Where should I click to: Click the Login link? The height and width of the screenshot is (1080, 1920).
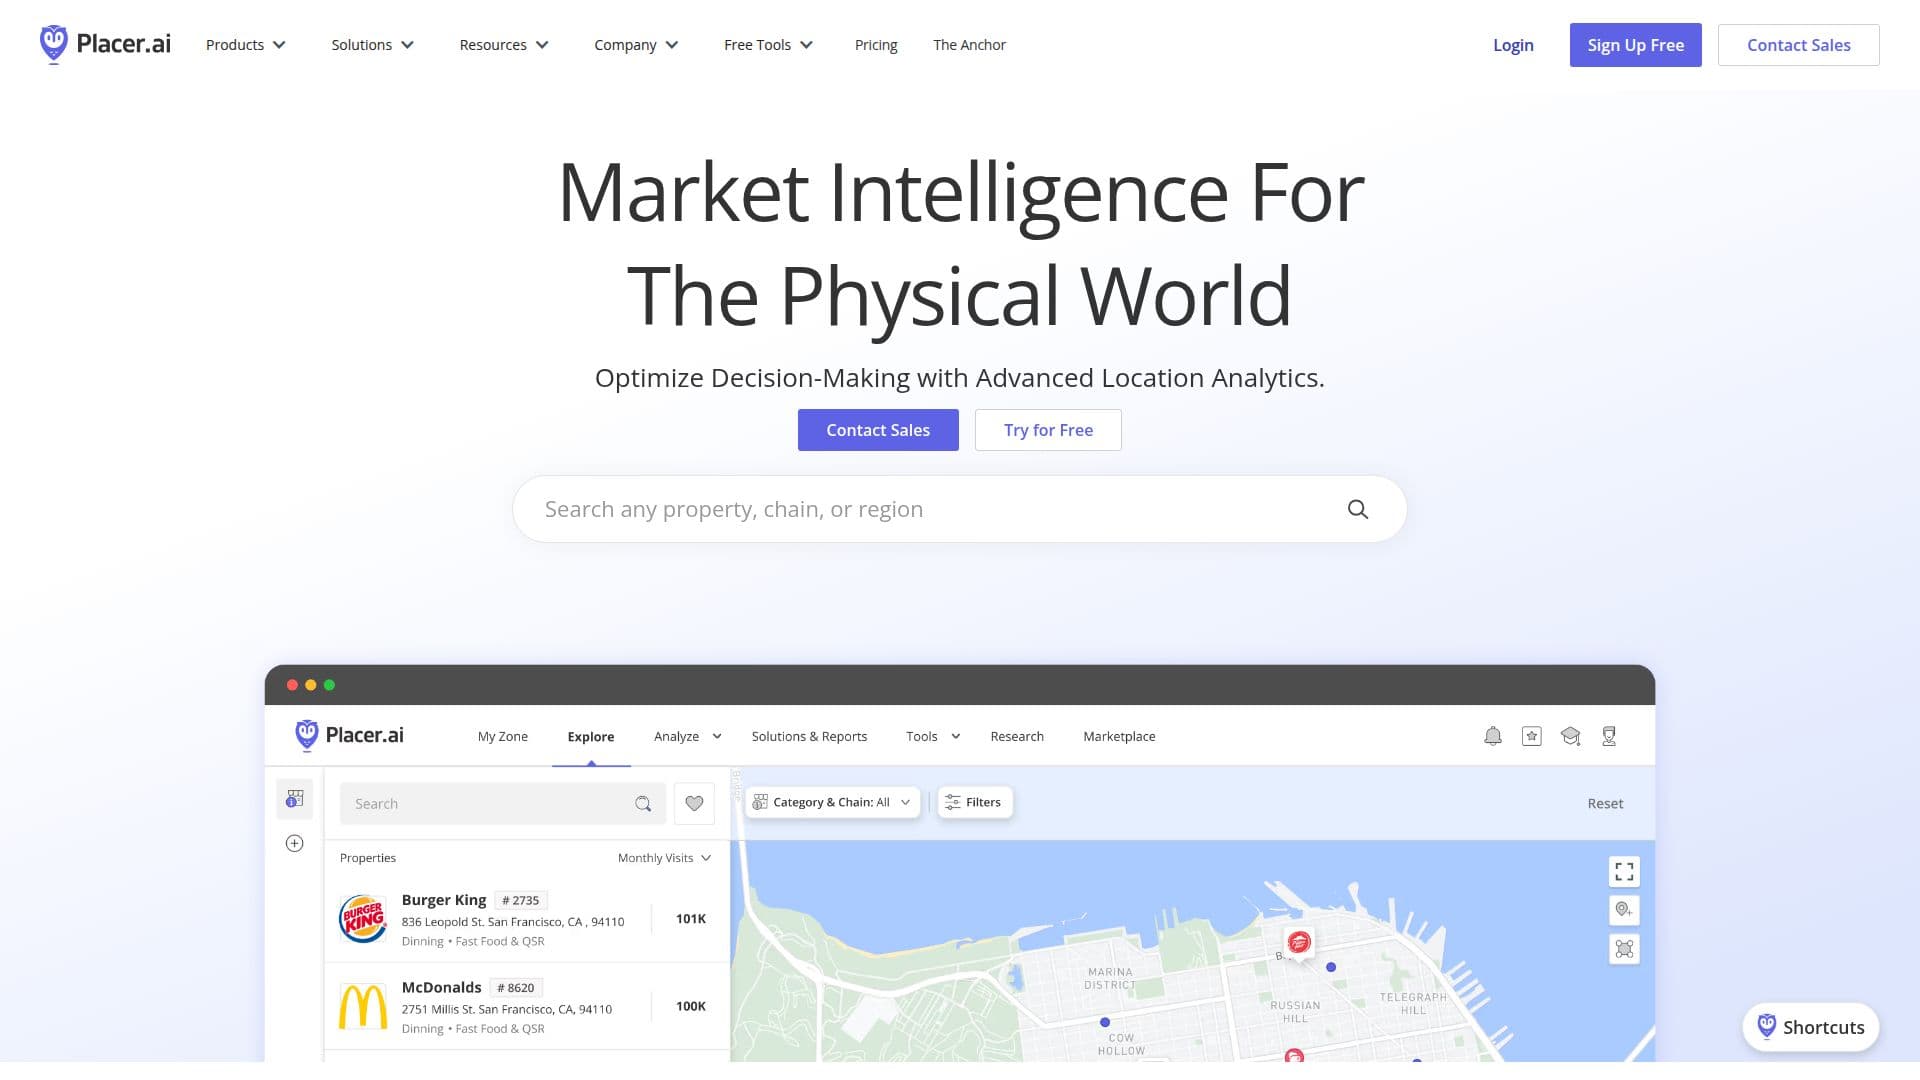[1513, 45]
